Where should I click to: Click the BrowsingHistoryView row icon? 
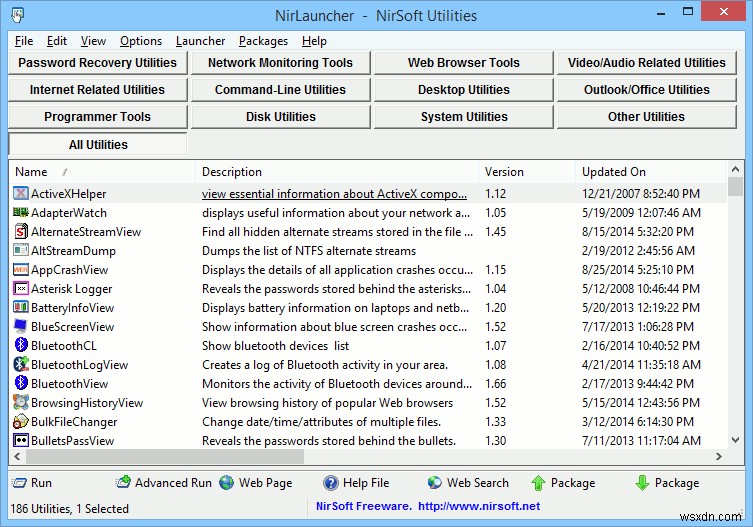(21, 403)
